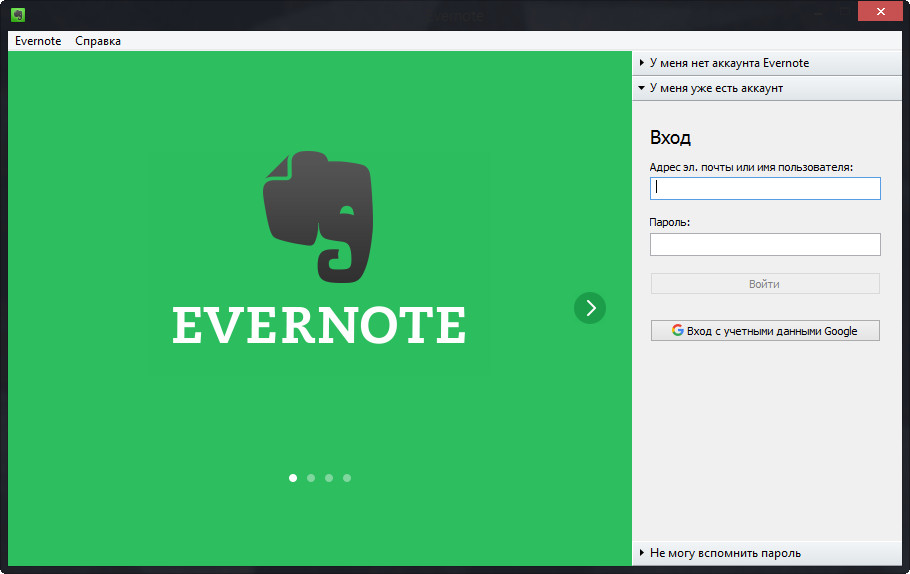This screenshot has height=574, width=910.
Task: Select the first carousel page dot
Action: tap(293, 478)
